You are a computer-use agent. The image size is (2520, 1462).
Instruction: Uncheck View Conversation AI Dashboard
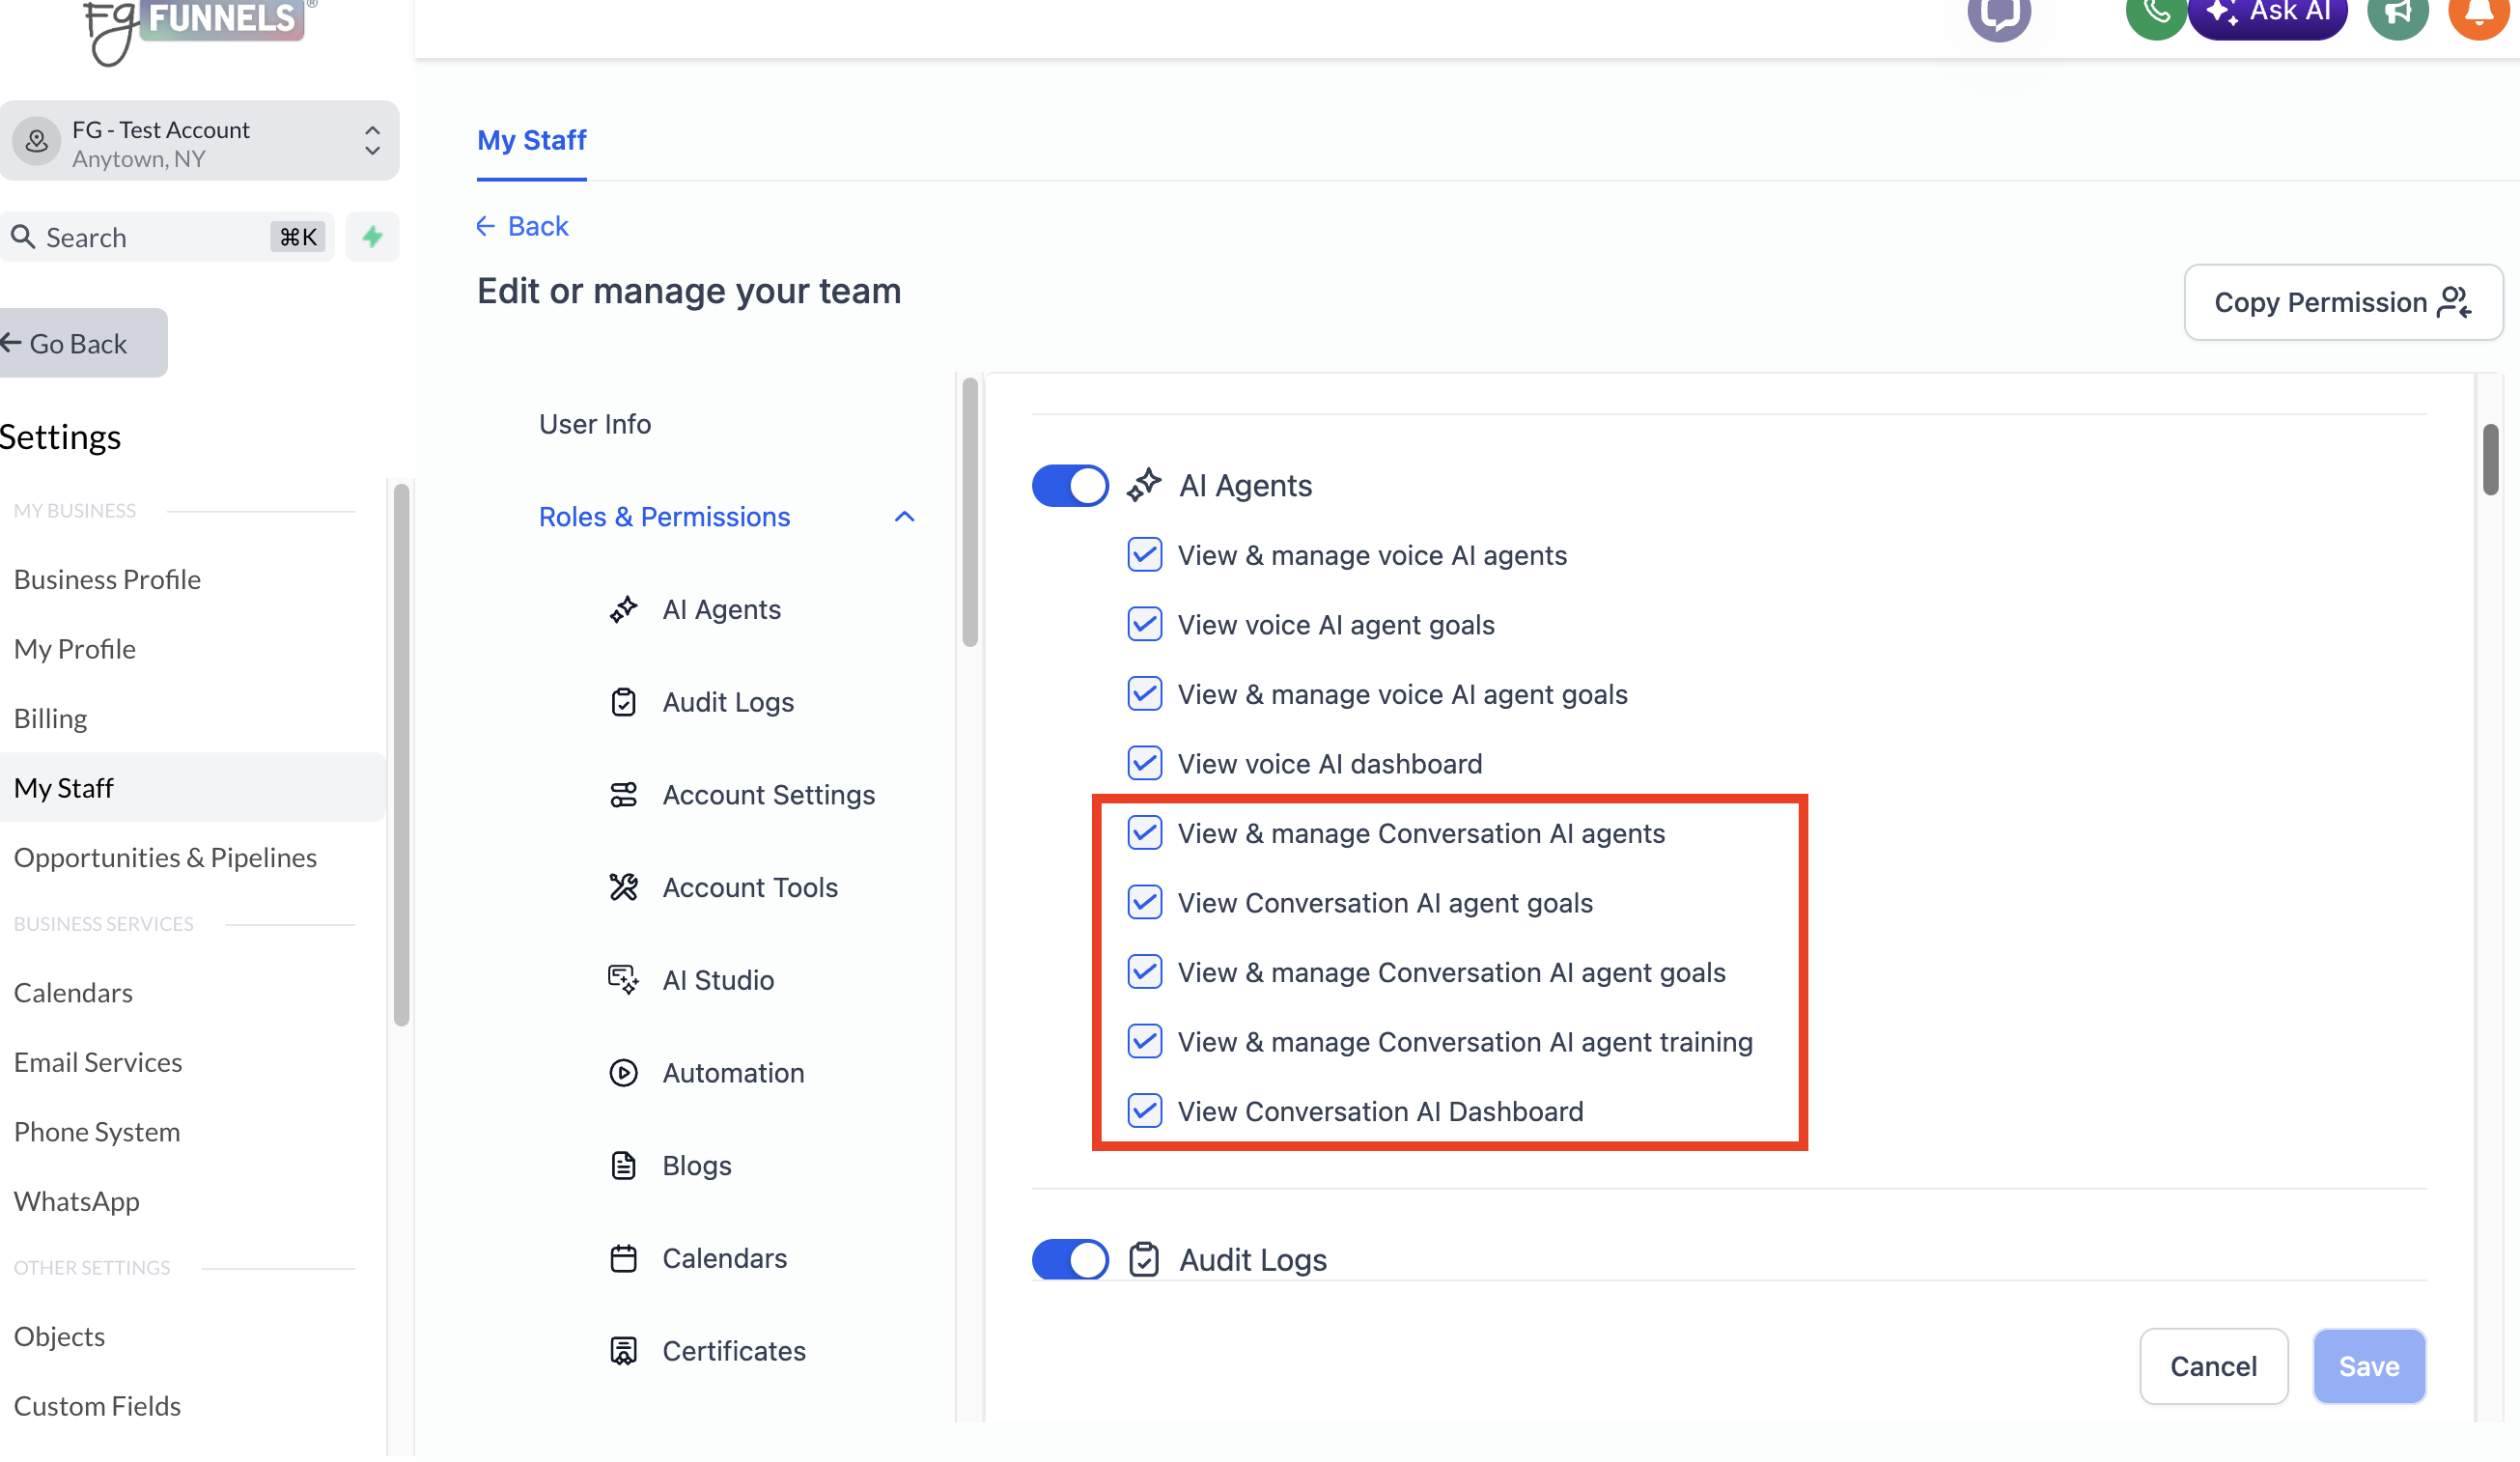click(1144, 1112)
